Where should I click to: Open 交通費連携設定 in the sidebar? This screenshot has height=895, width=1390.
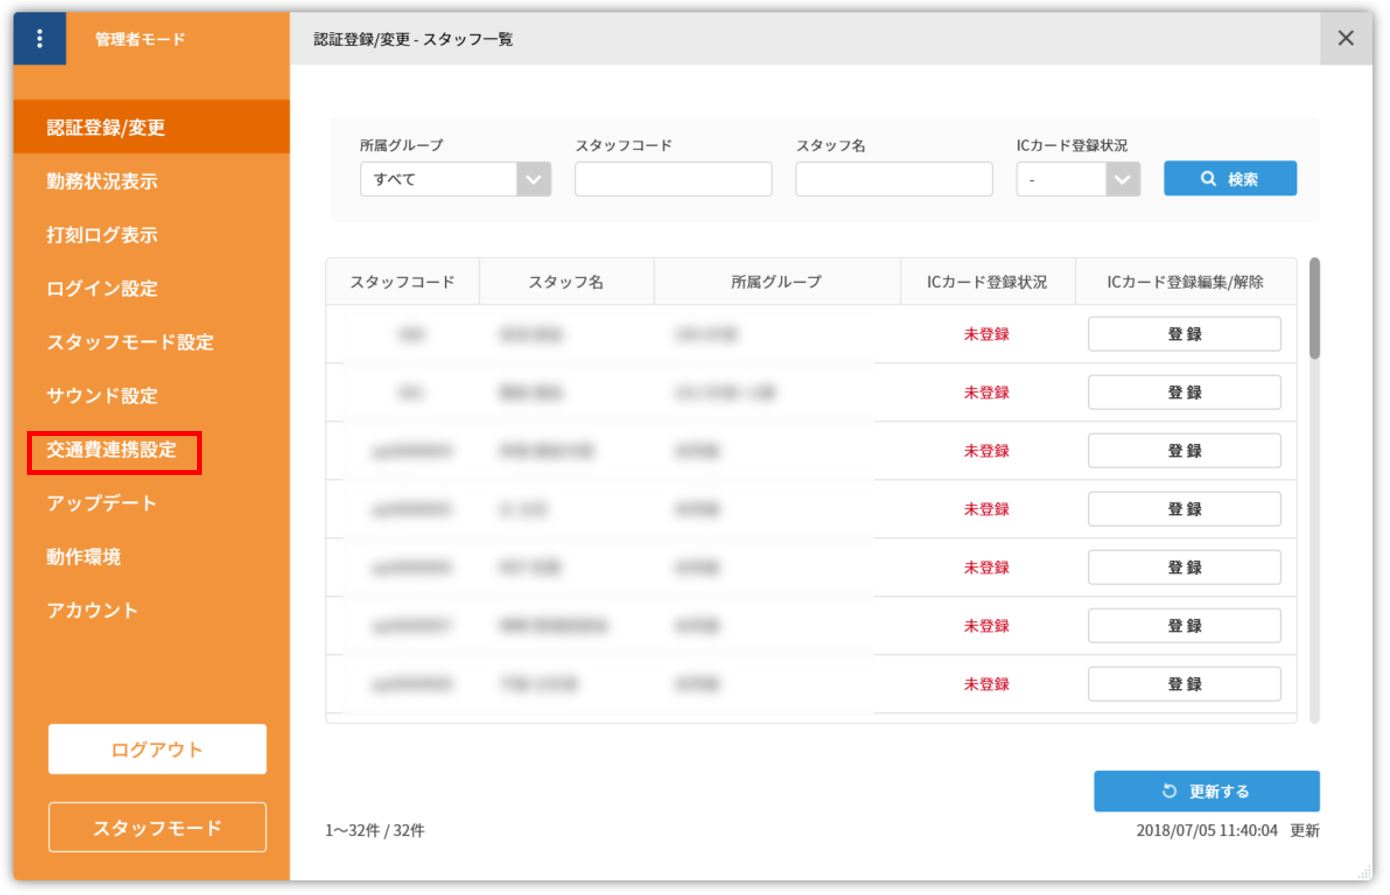(112, 451)
